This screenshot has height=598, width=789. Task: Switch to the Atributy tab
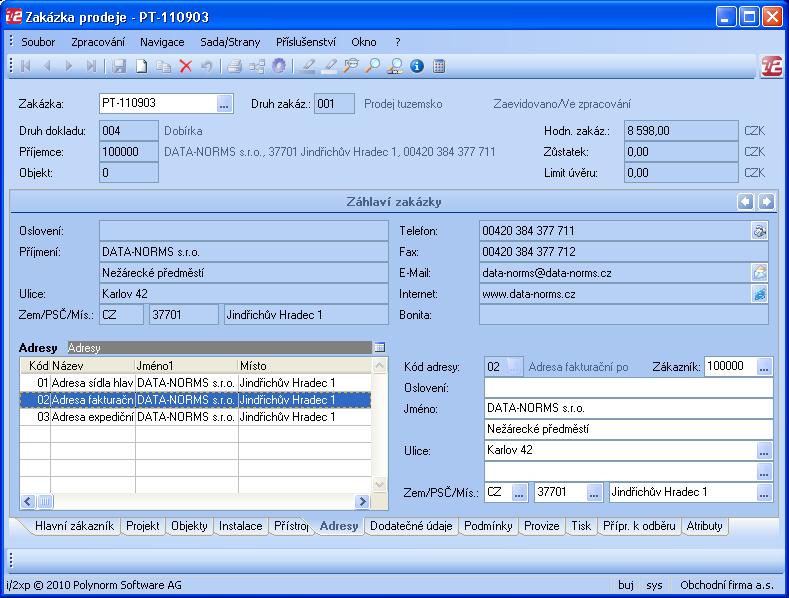(704, 526)
